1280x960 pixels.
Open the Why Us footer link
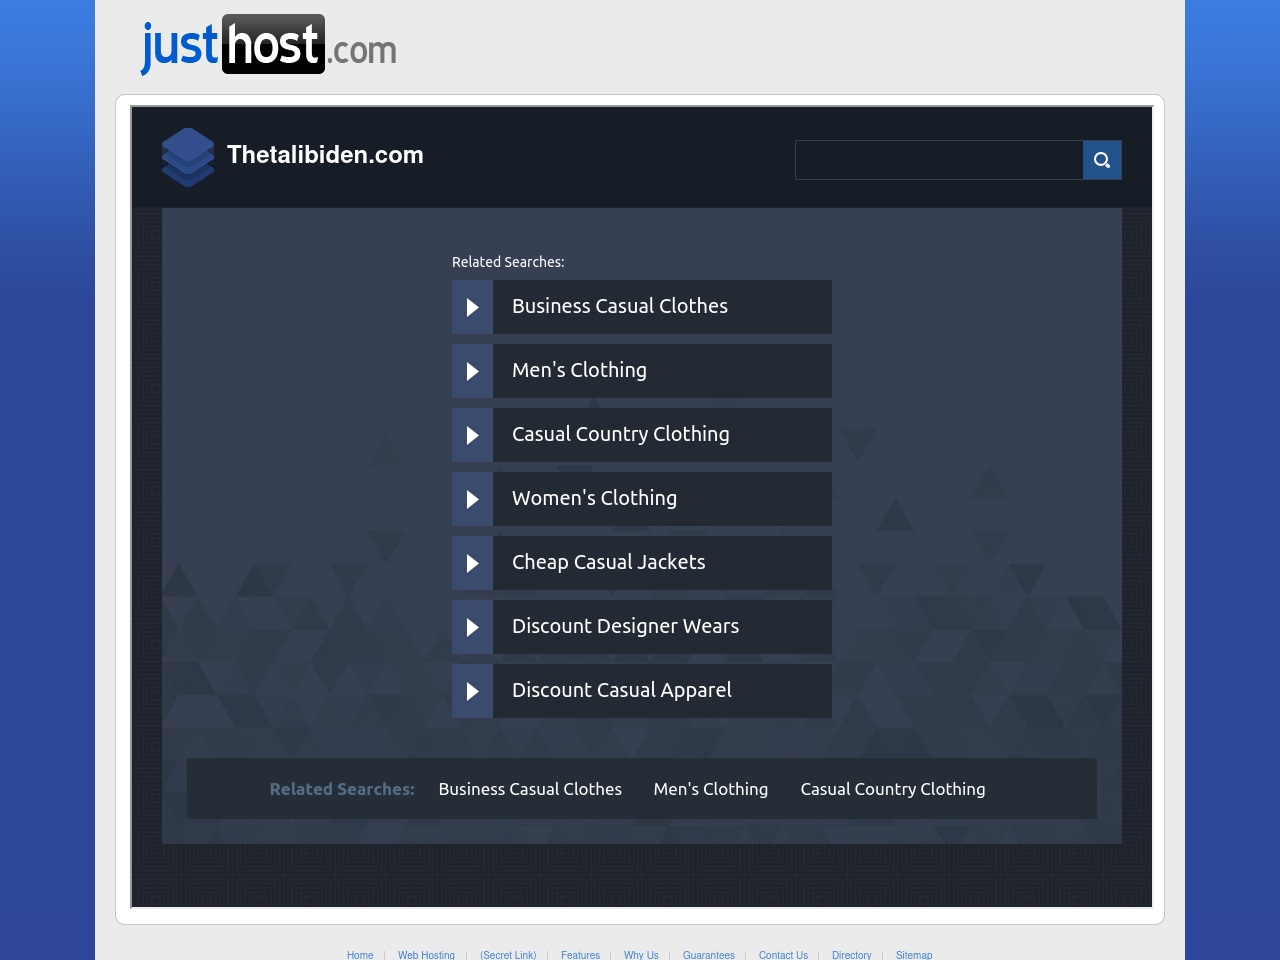[x=641, y=955]
